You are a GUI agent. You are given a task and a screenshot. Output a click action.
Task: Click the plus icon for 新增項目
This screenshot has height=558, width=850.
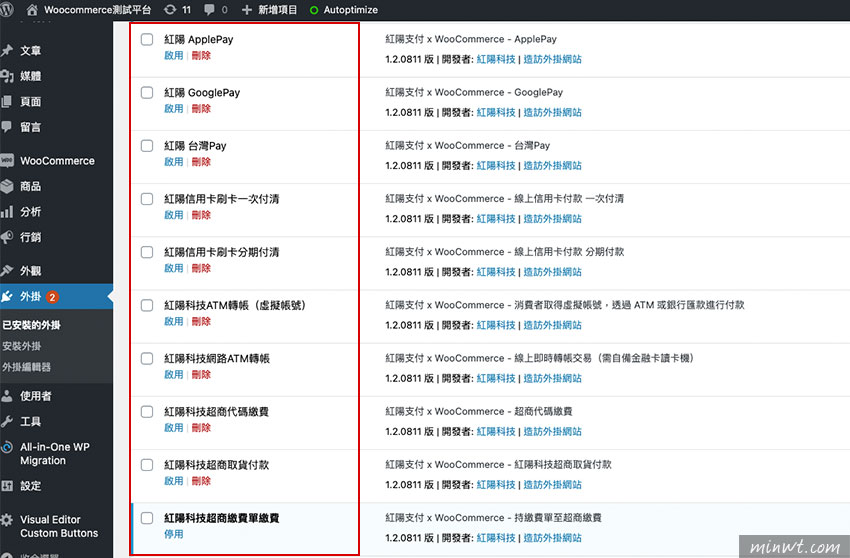(x=247, y=10)
